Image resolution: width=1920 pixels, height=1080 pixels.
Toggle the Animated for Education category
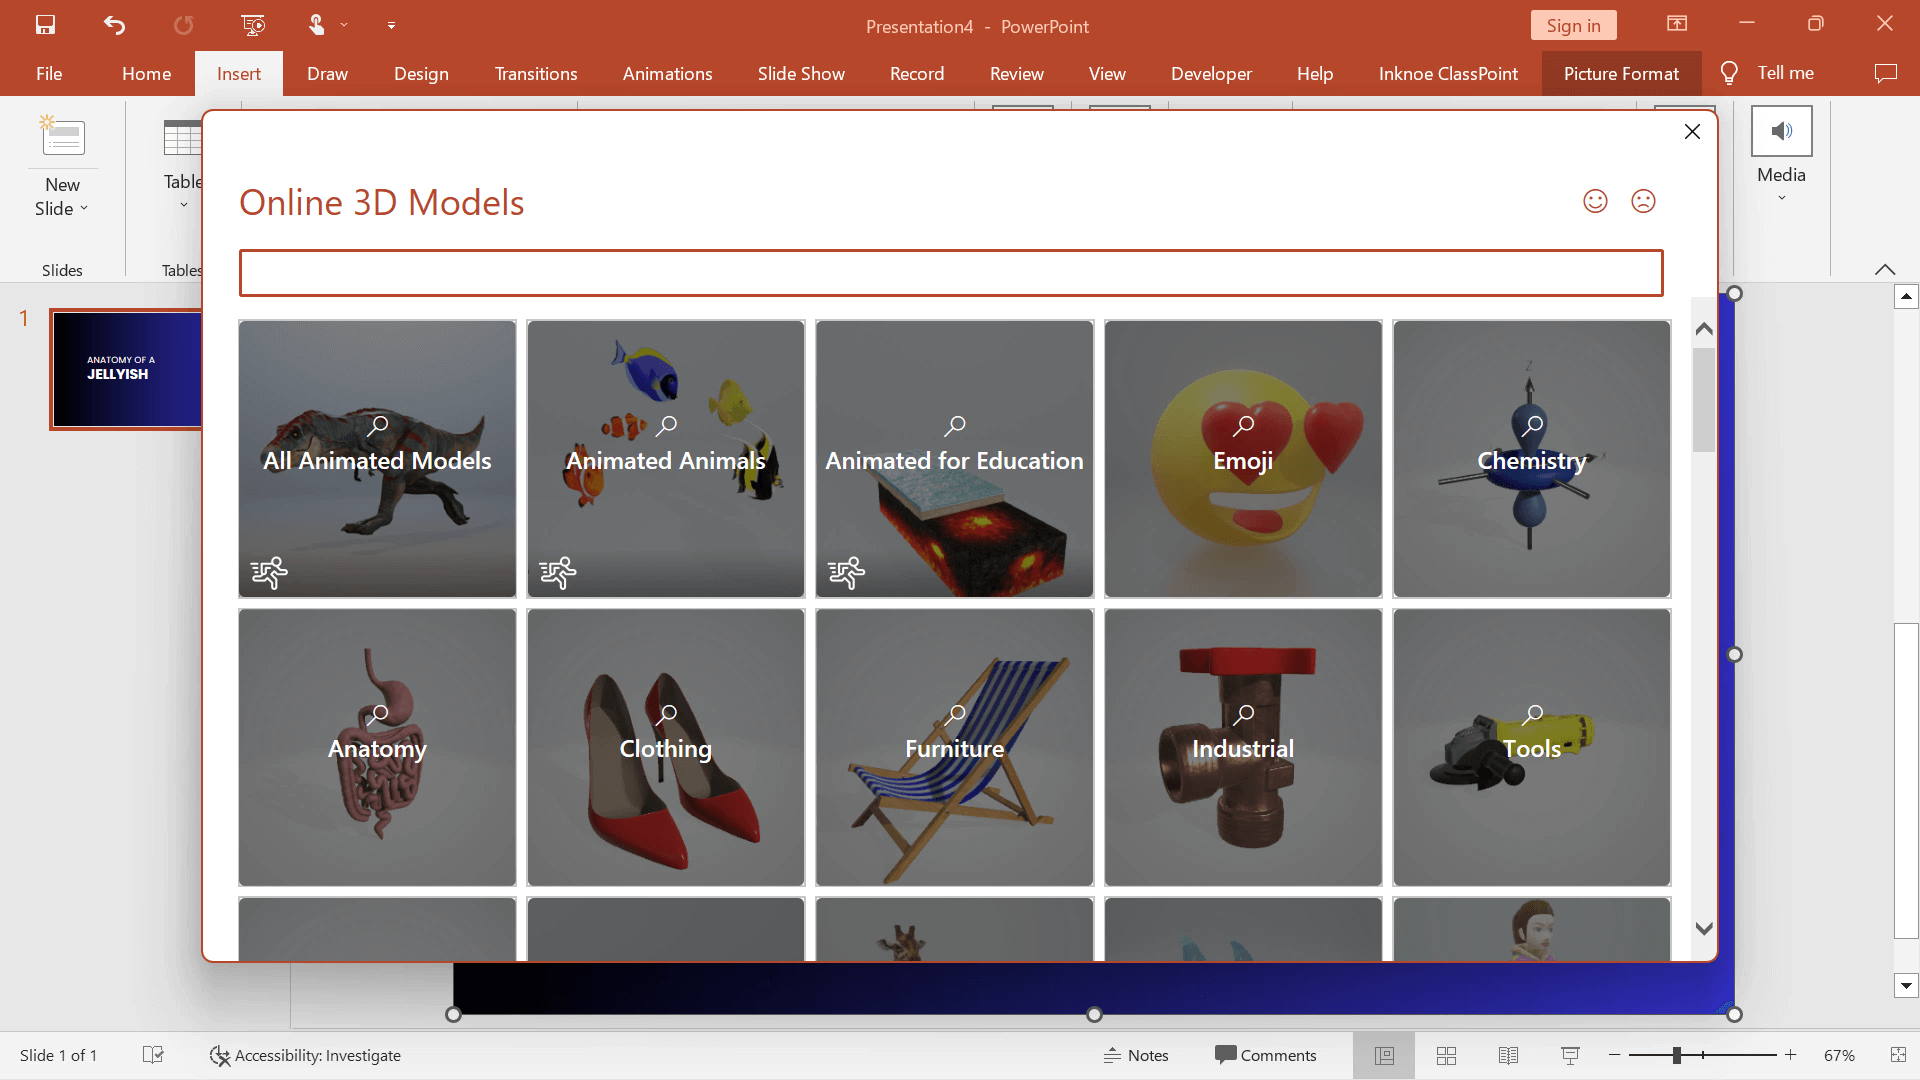tap(953, 459)
